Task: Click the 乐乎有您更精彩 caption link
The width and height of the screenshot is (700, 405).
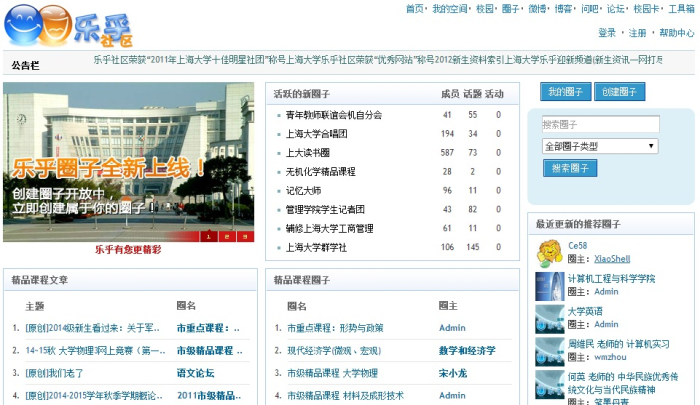Action: click(128, 250)
